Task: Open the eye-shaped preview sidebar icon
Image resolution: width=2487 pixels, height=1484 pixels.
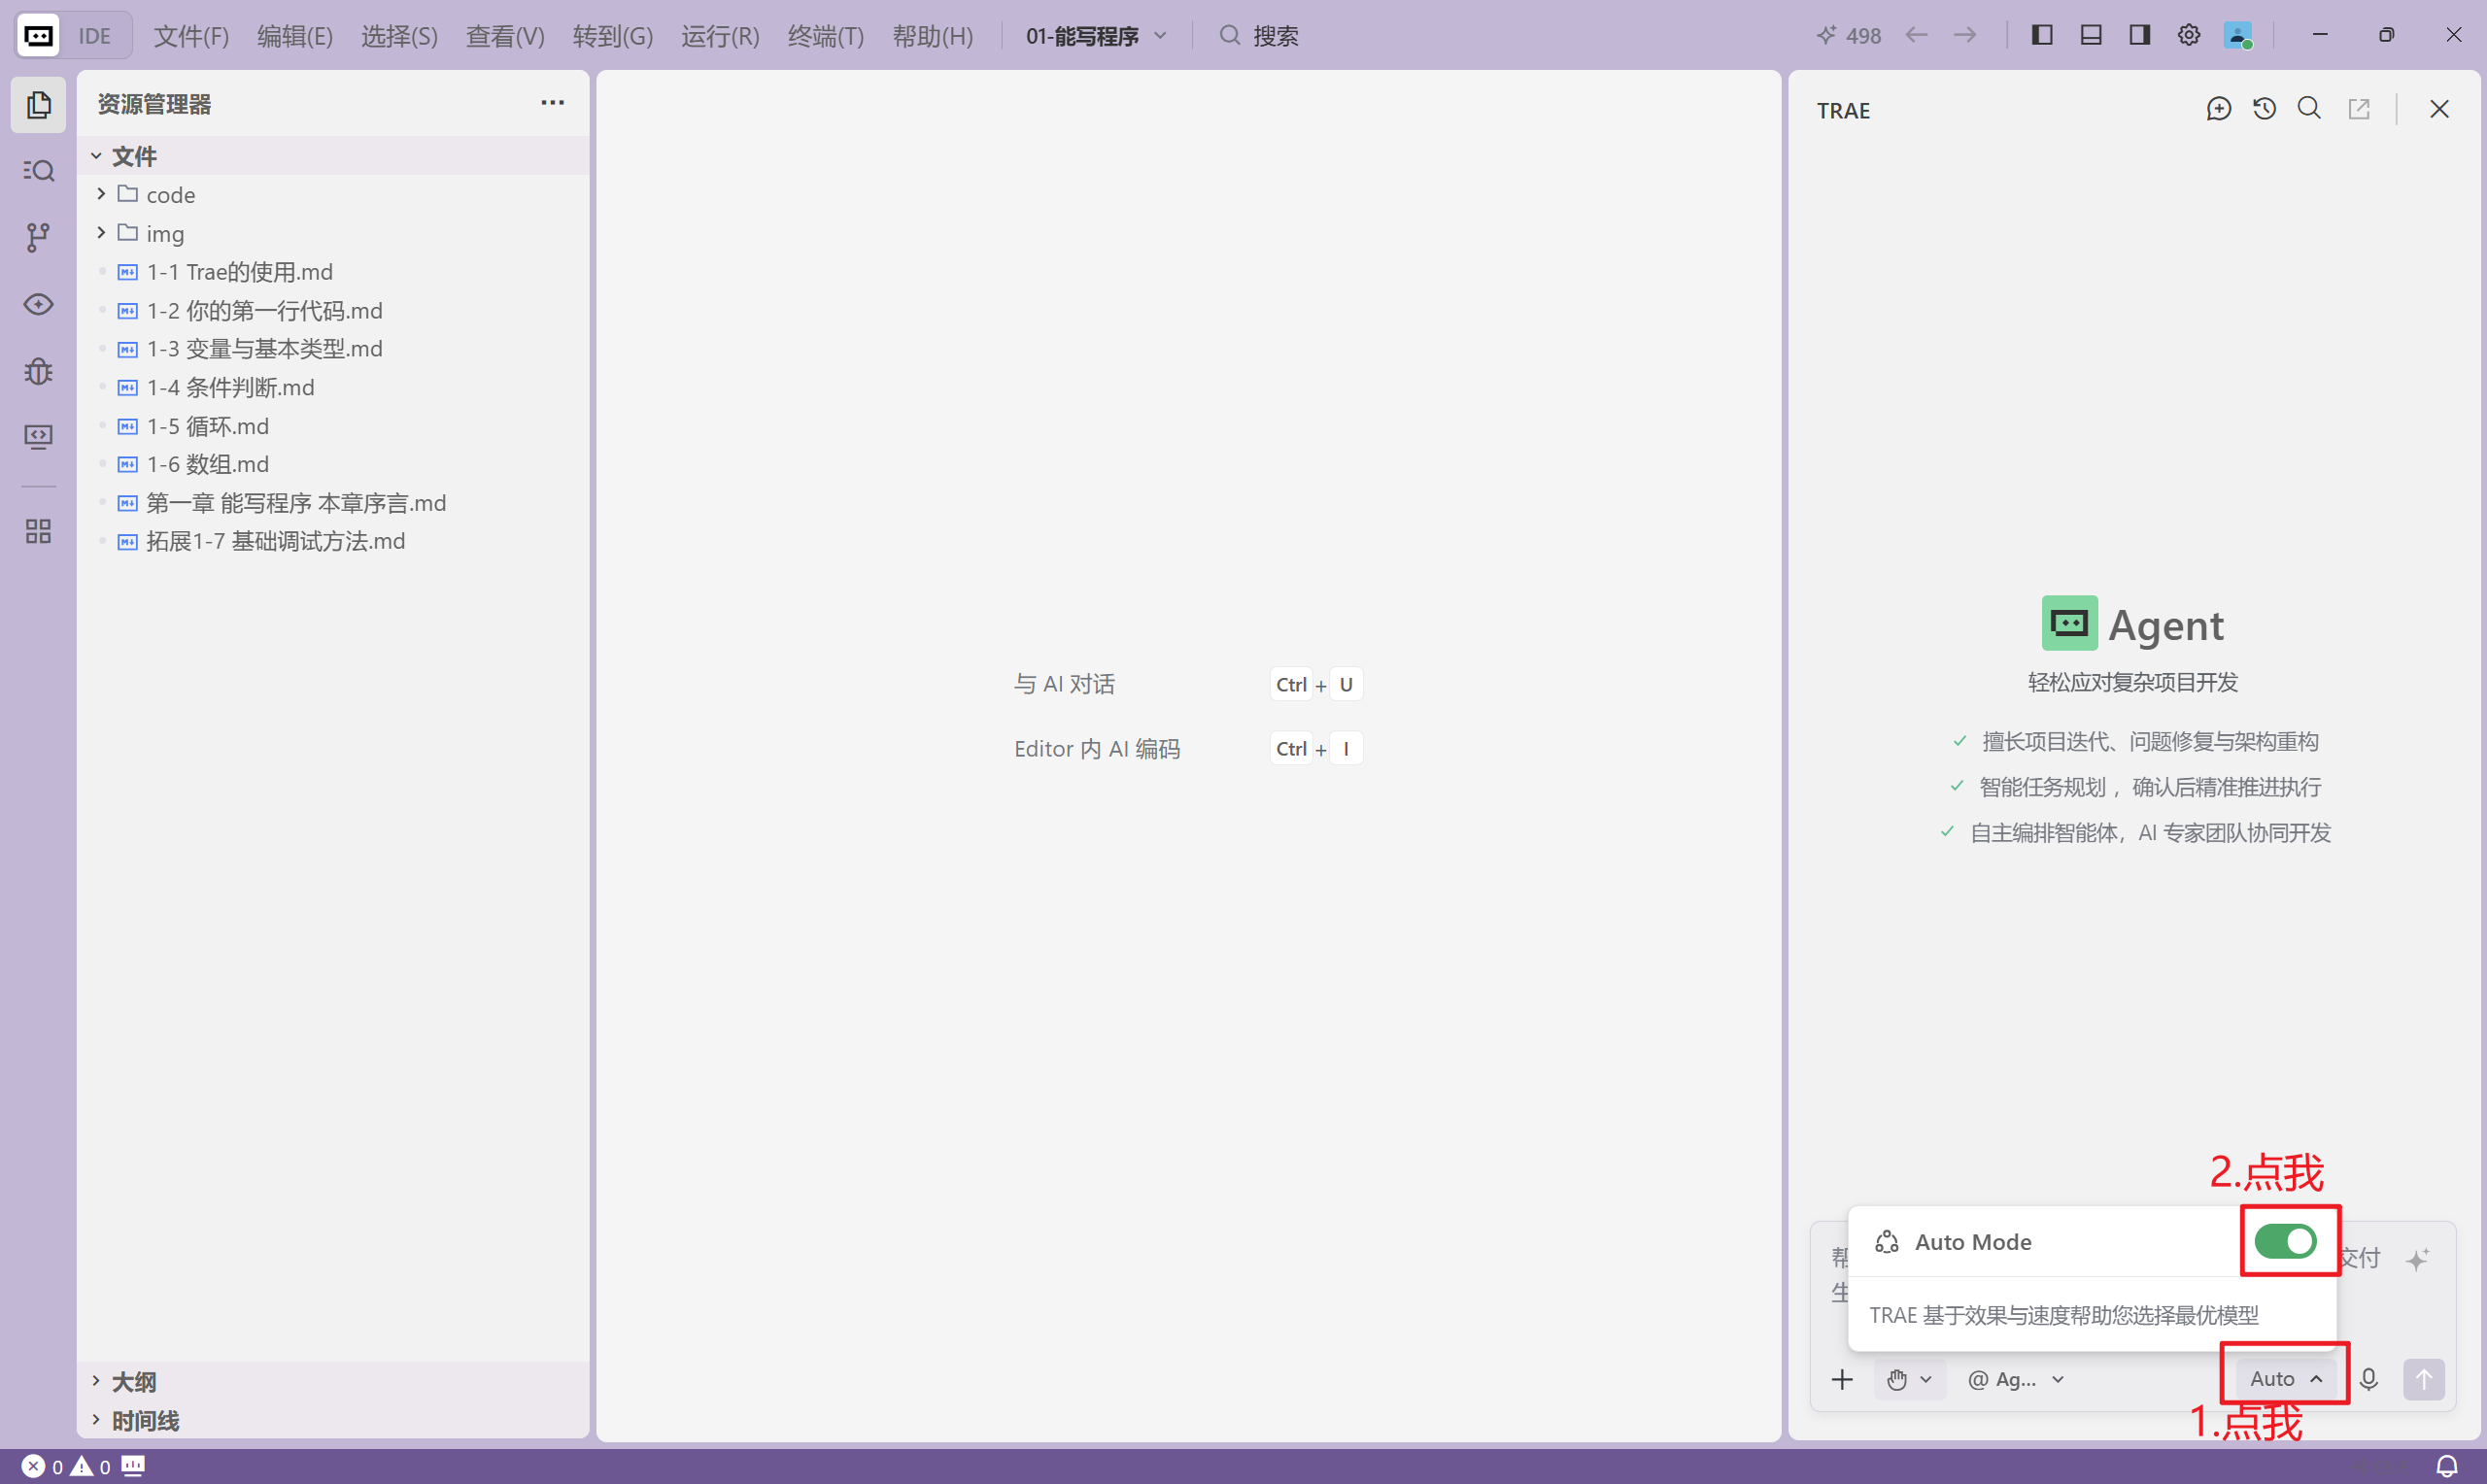Action: tap(38, 304)
